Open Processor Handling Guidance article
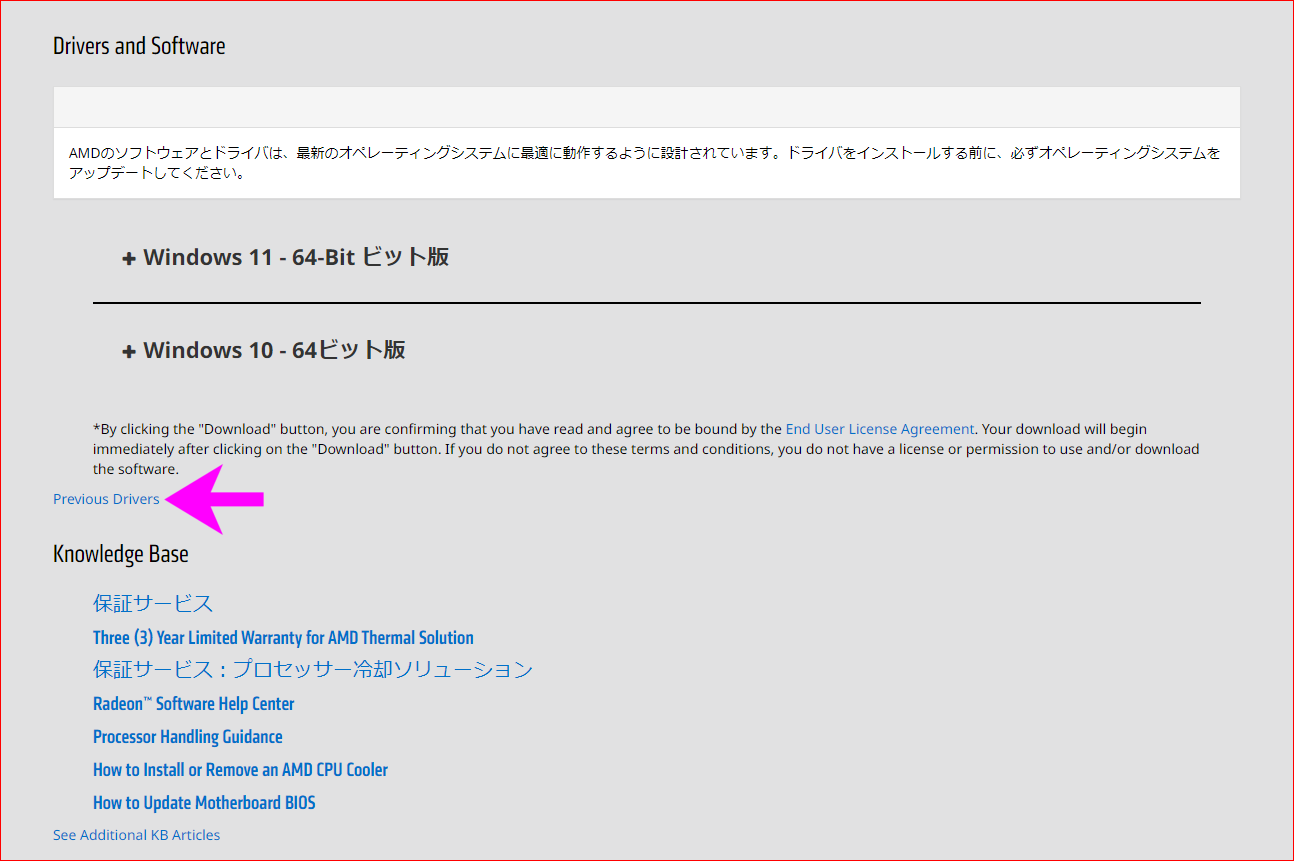This screenshot has height=861, width=1294. (x=188, y=737)
